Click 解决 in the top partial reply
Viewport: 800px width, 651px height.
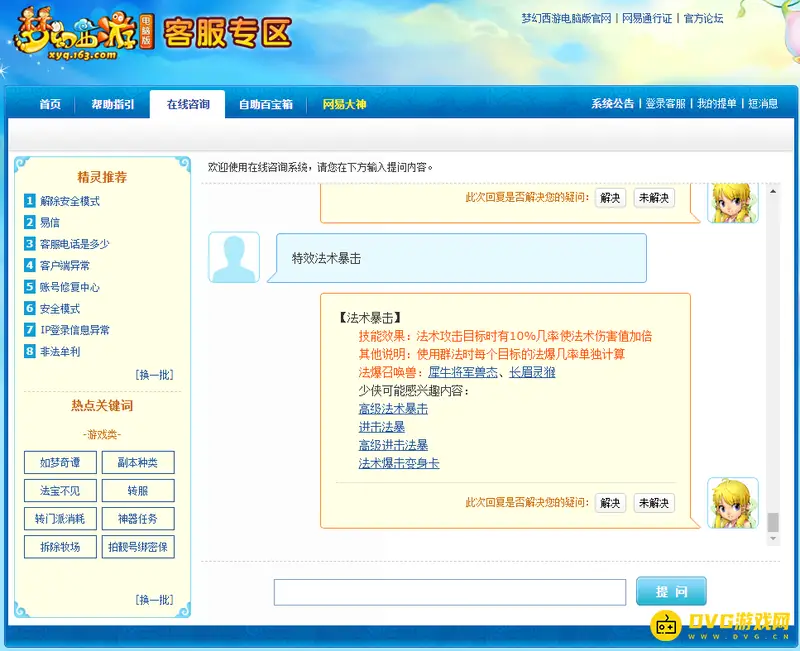tap(610, 197)
